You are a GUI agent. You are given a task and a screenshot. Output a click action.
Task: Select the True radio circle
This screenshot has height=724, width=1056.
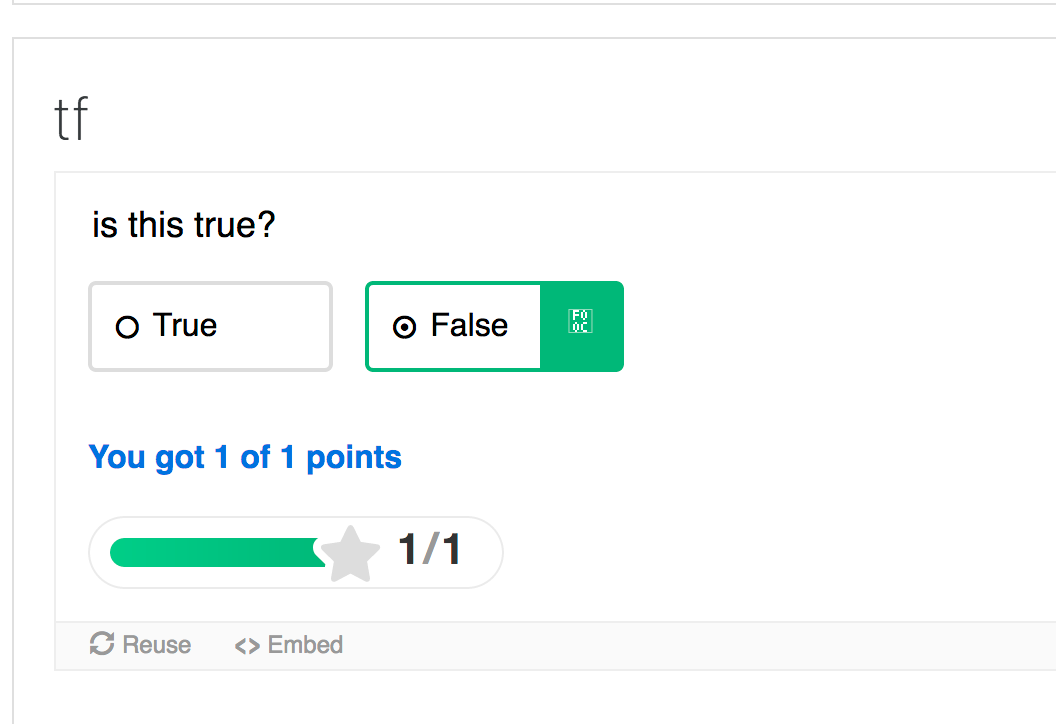point(127,327)
